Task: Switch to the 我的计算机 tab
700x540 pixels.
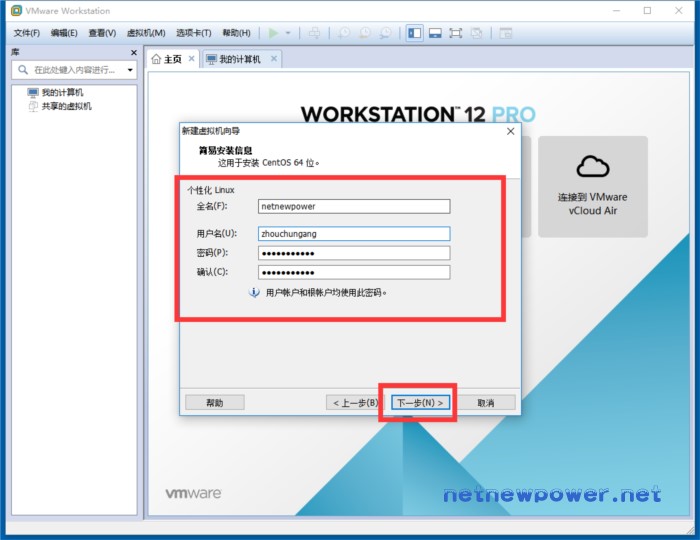Action: [240, 59]
